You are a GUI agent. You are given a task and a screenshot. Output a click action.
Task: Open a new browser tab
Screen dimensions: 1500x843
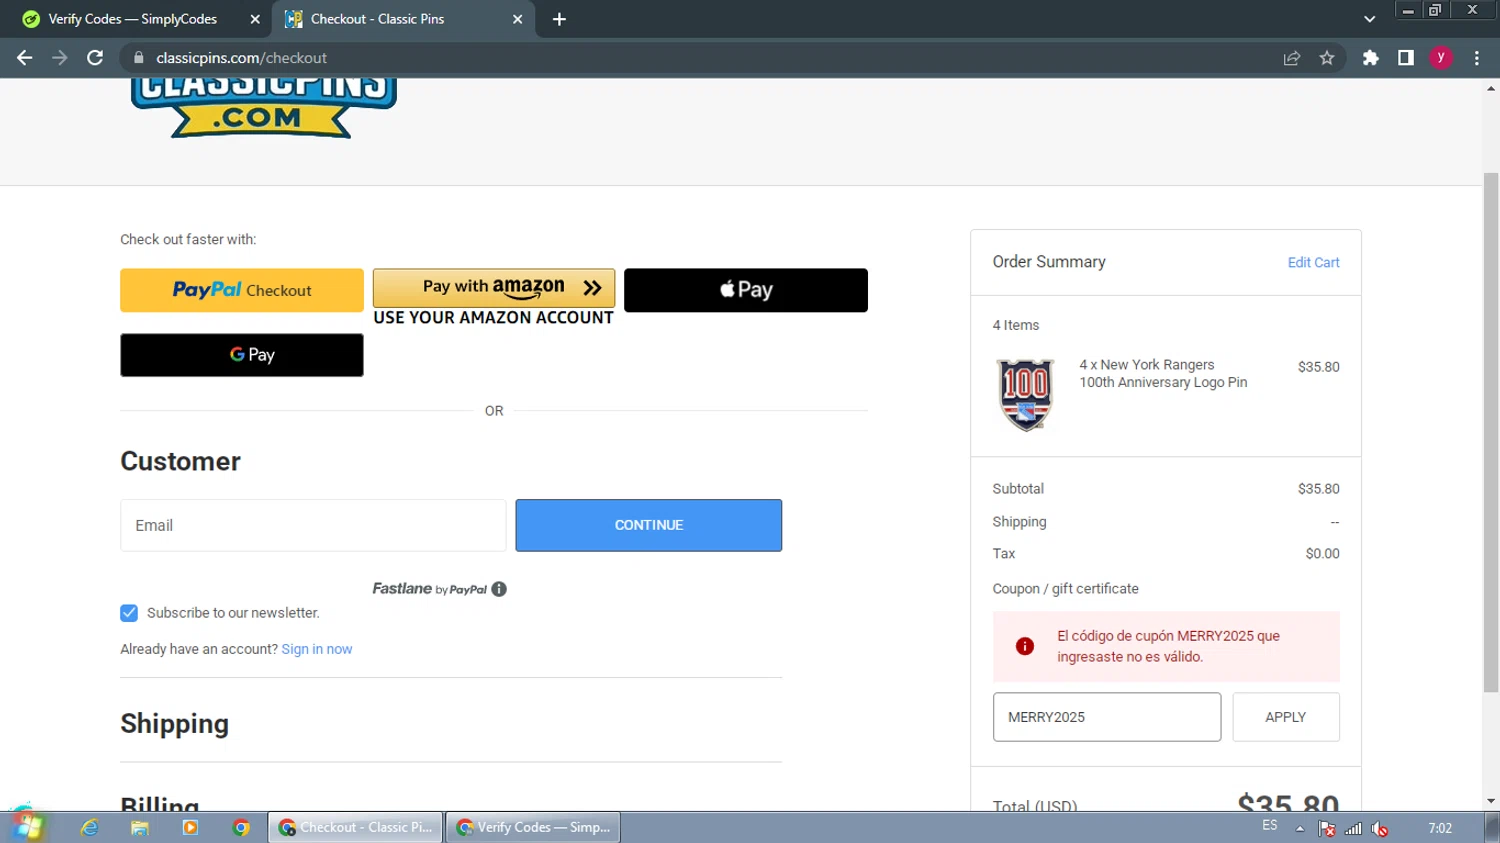[x=559, y=19]
